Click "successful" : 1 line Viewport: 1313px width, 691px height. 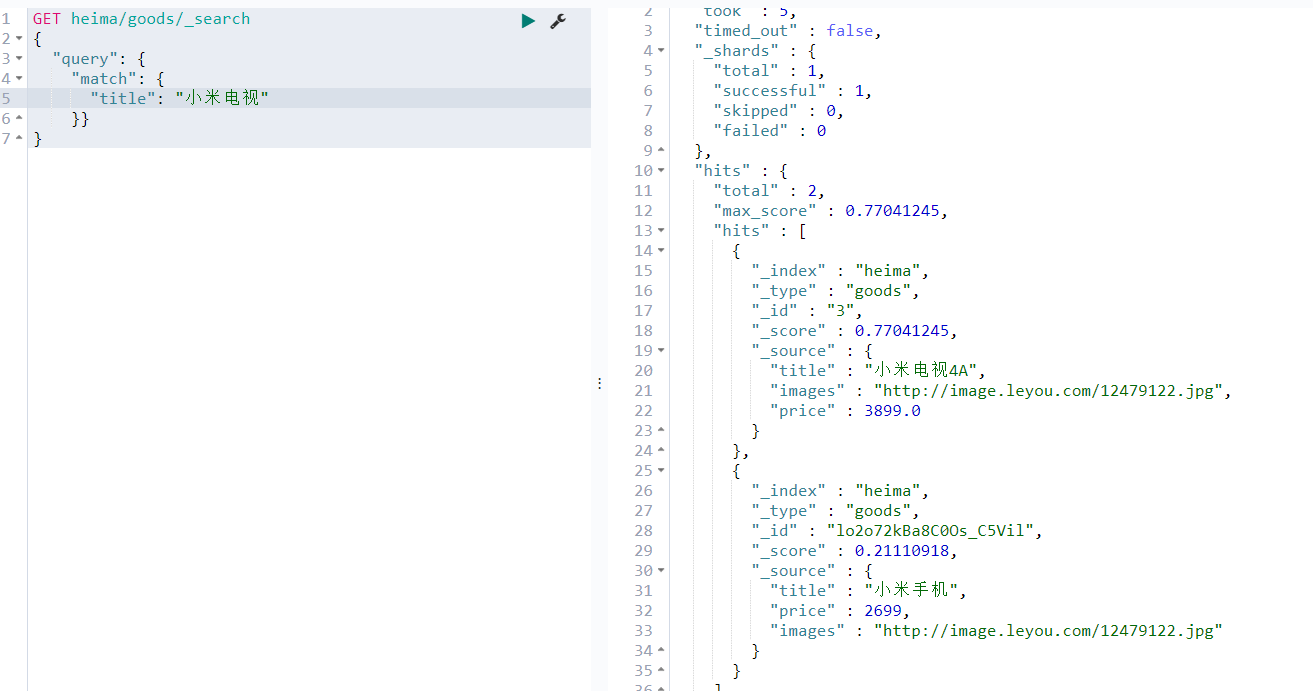(x=792, y=90)
